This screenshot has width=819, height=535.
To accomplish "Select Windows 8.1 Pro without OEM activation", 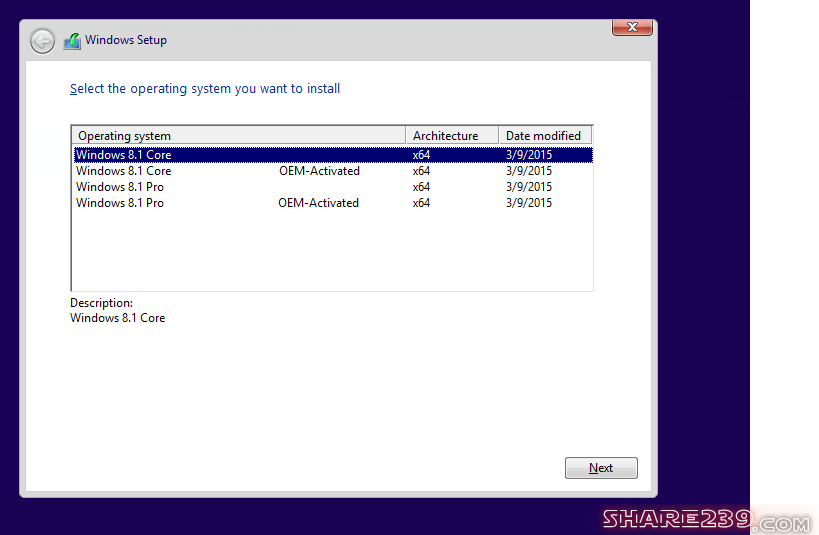I will click(333, 187).
